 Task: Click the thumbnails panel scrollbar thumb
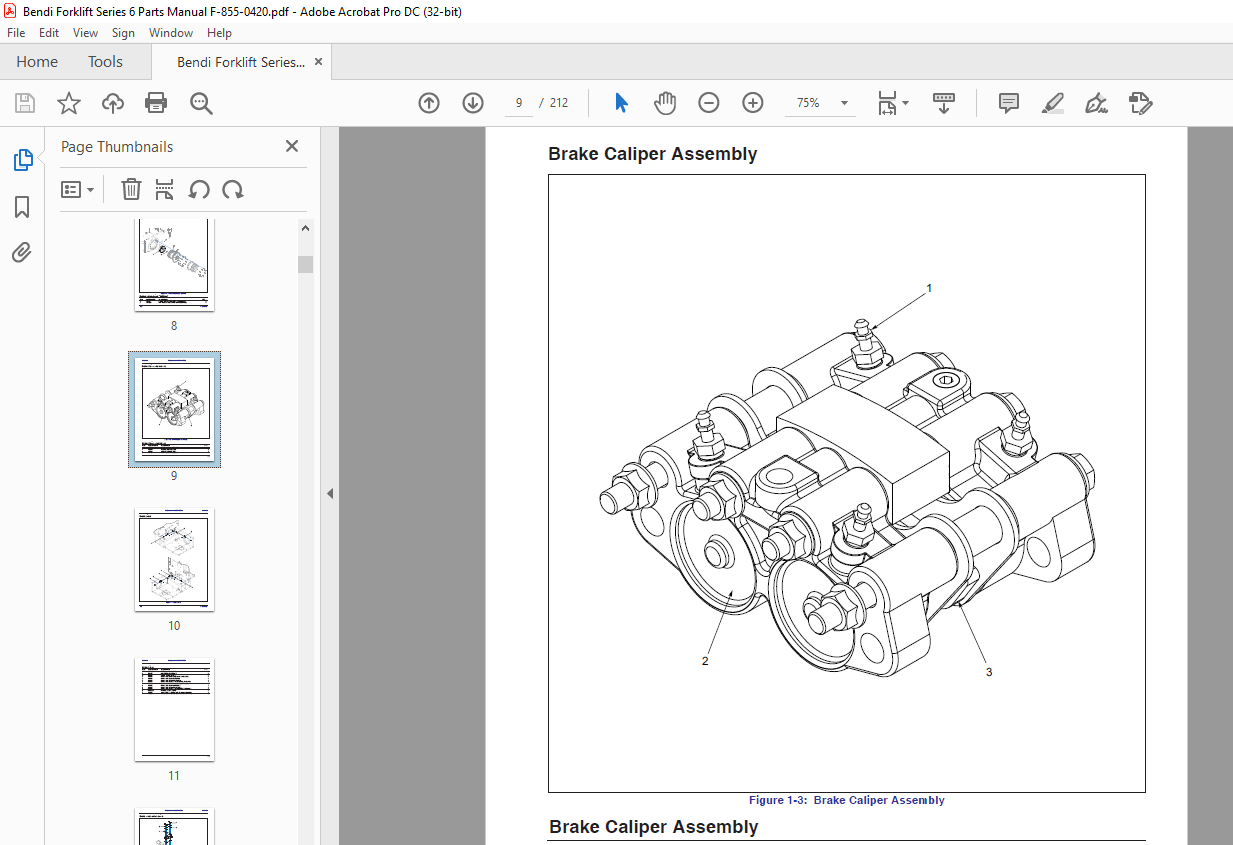pyautogui.click(x=305, y=264)
